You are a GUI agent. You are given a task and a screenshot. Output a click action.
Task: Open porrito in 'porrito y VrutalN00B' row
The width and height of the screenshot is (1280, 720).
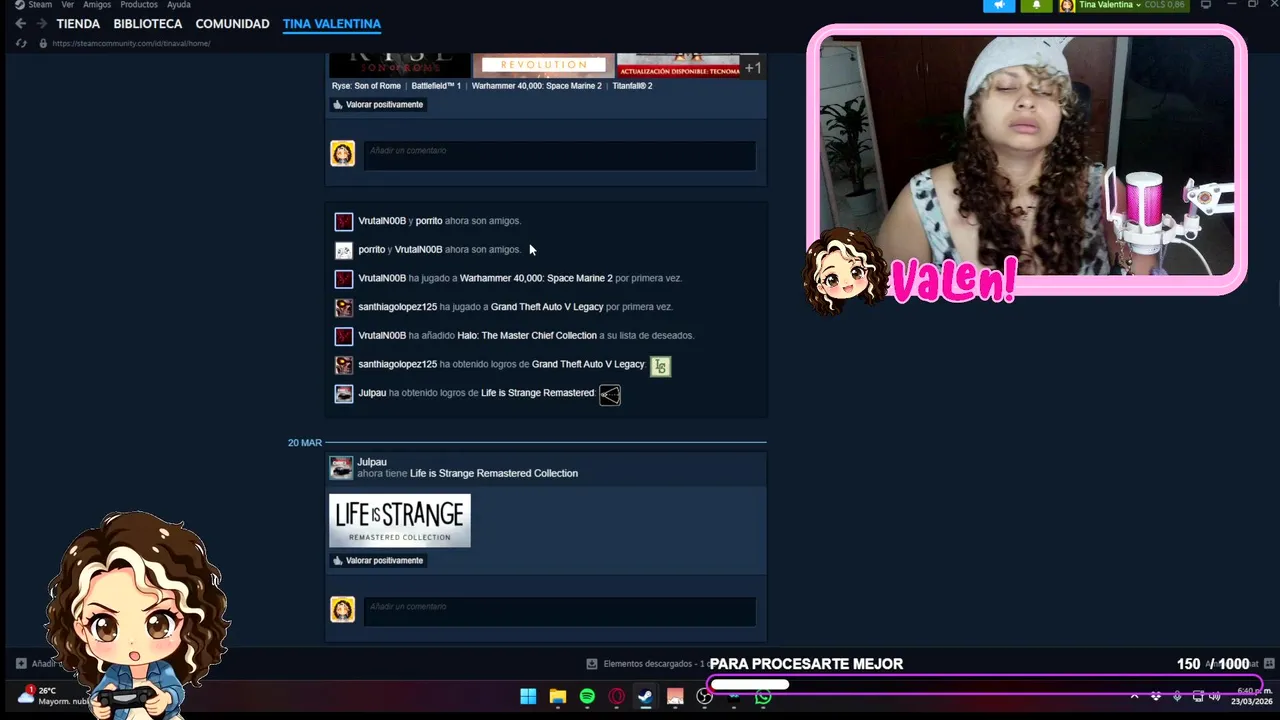372,250
